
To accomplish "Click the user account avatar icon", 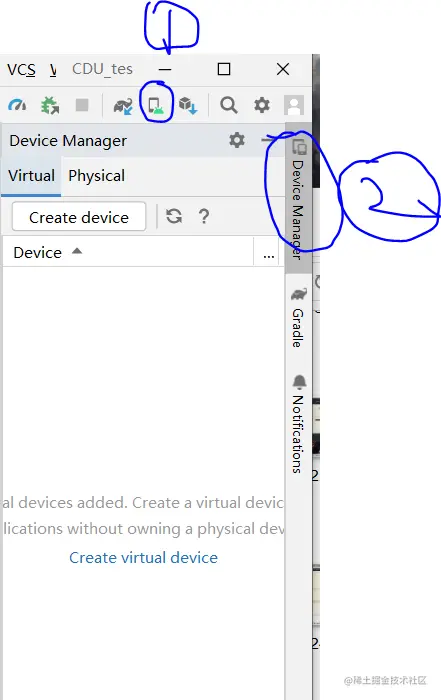I will [x=294, y=105].
